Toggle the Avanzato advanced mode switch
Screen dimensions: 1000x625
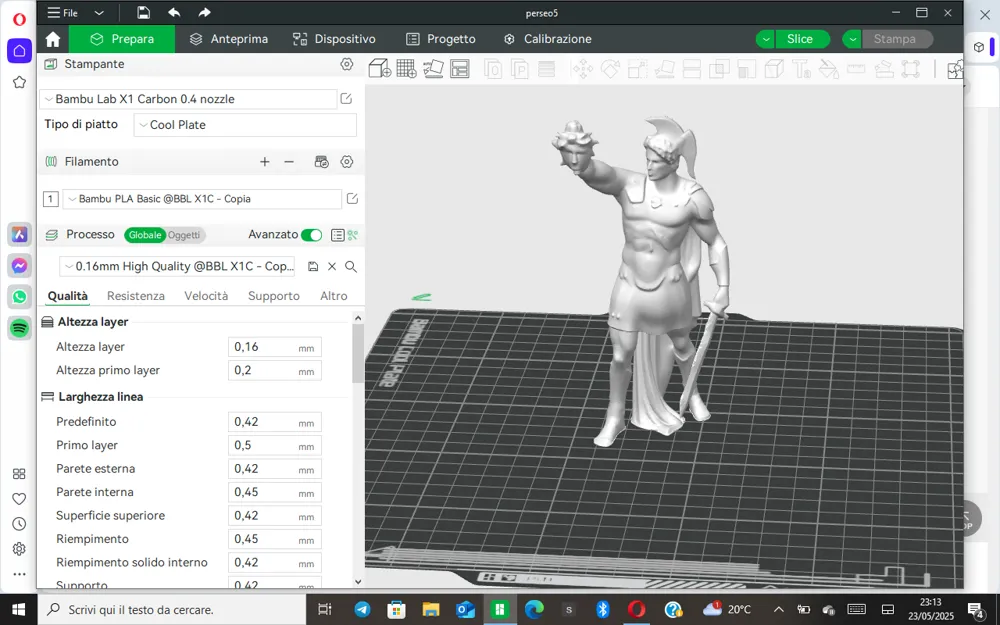click(311, 235)
